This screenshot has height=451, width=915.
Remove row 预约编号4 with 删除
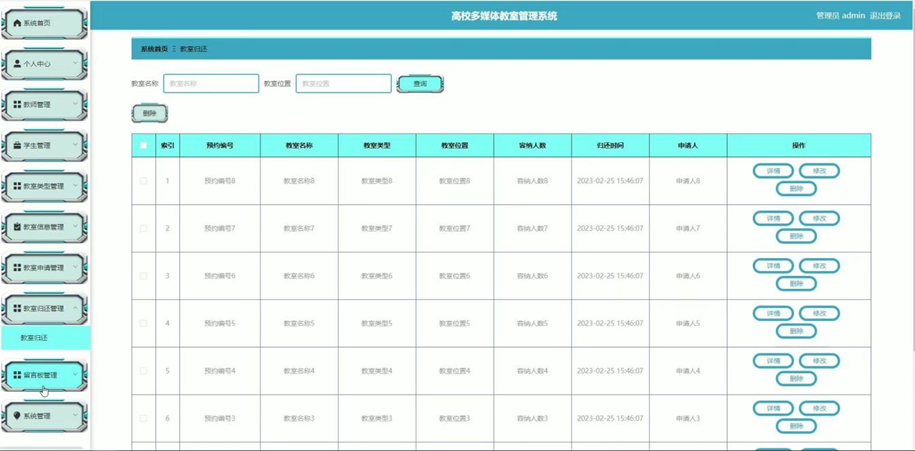point(796,378)
